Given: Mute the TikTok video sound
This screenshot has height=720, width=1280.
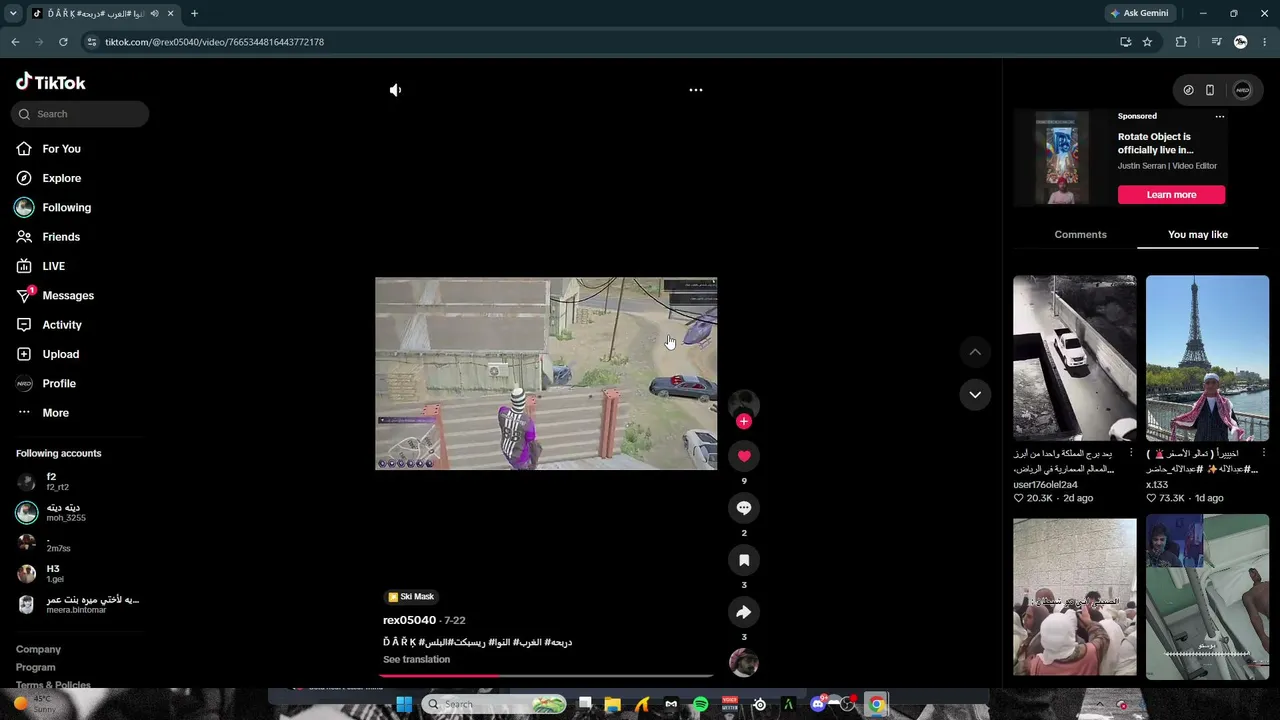Looking at the screenshot, I should click(395, 90).
